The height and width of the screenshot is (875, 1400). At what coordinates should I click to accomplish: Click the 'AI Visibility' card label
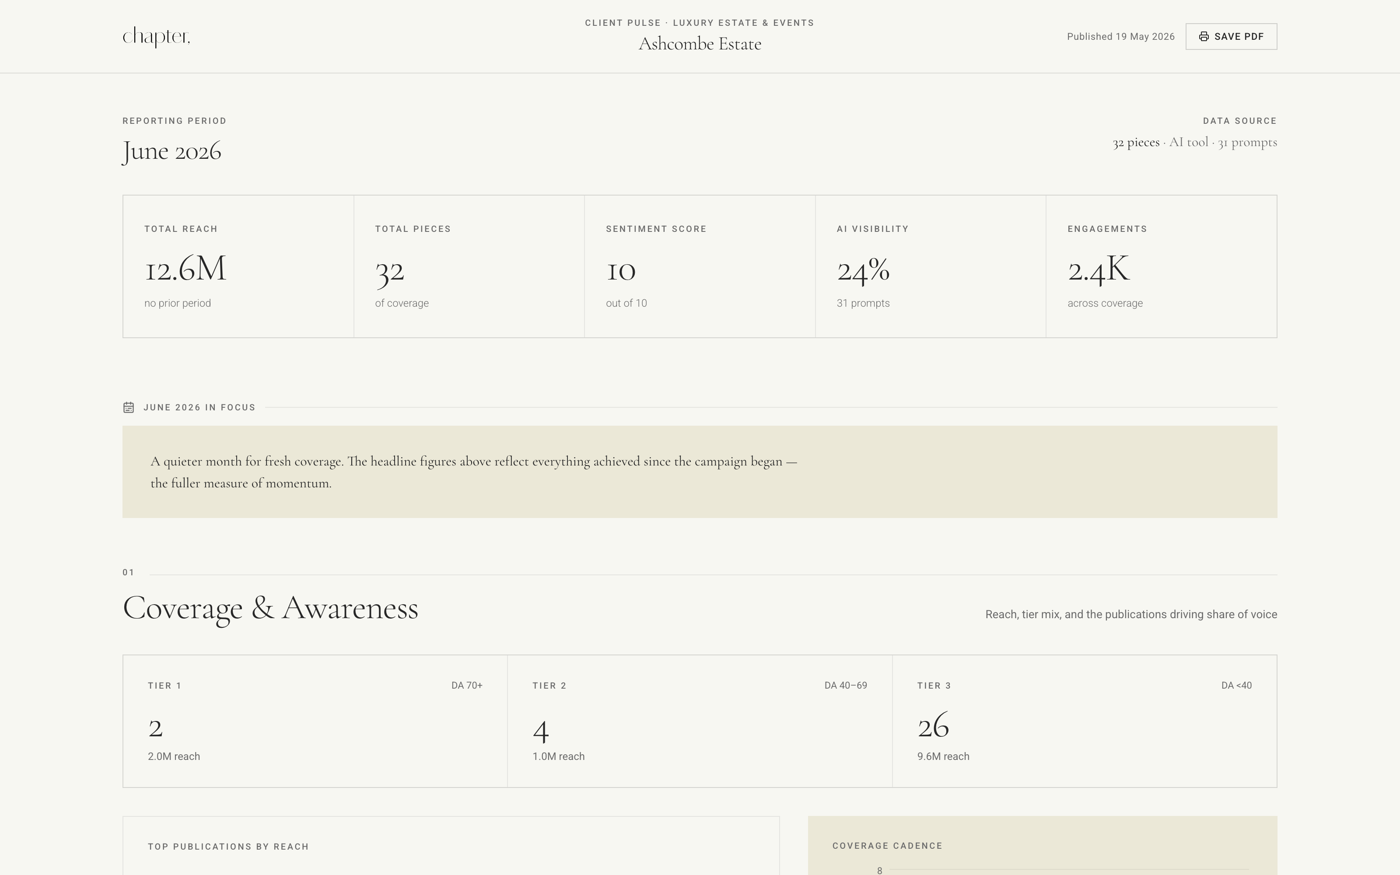(x=873, y=229)
